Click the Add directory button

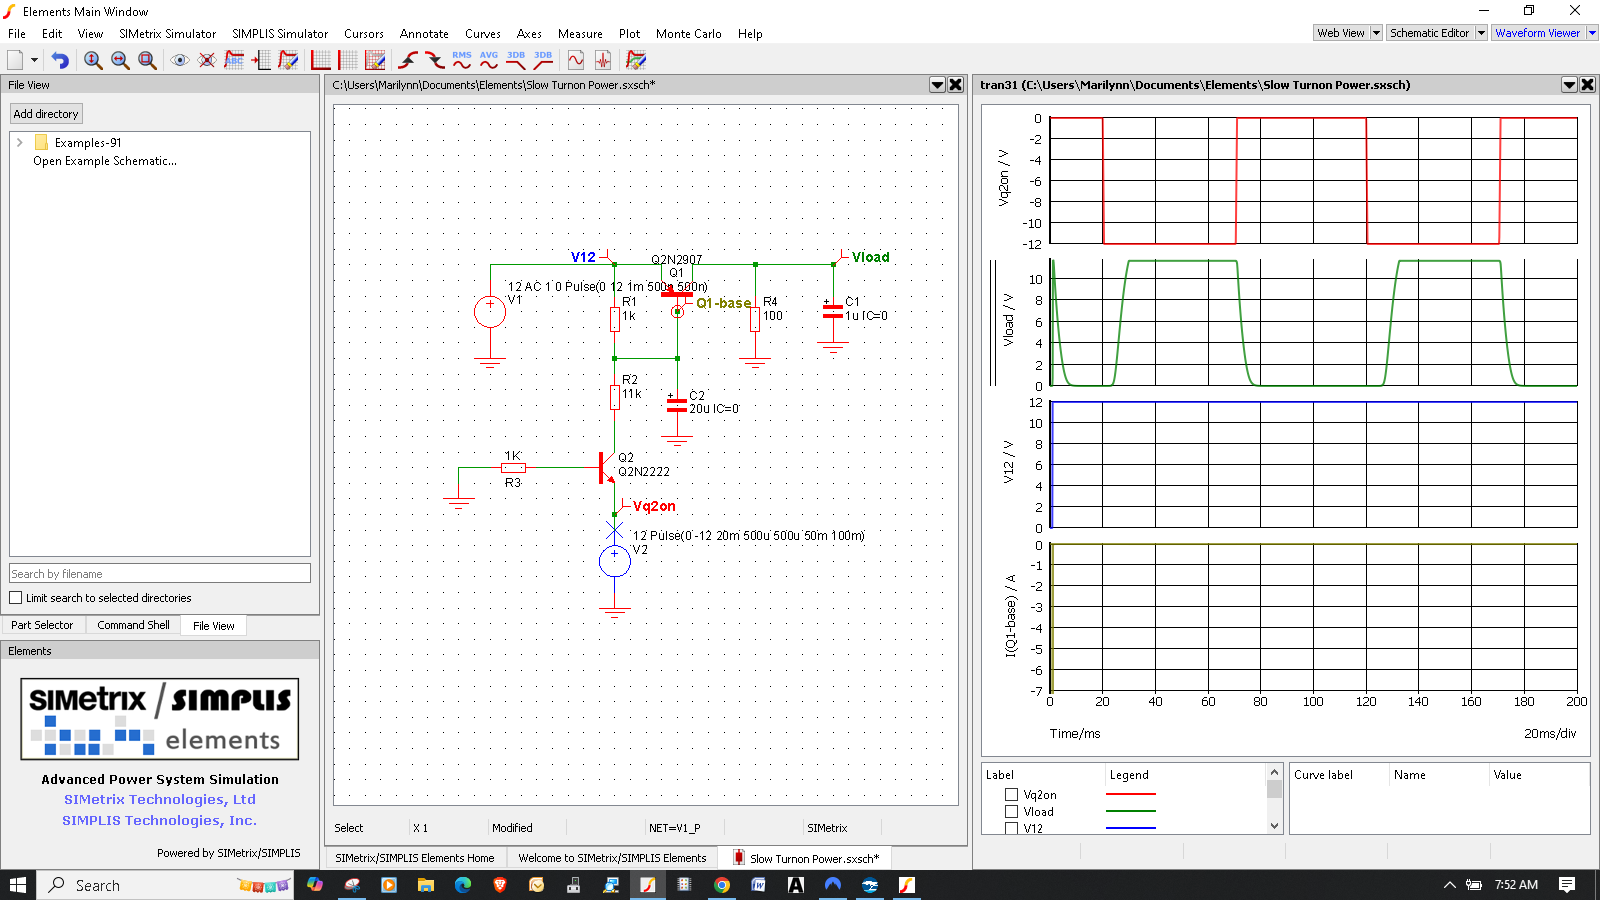point(46,114)
